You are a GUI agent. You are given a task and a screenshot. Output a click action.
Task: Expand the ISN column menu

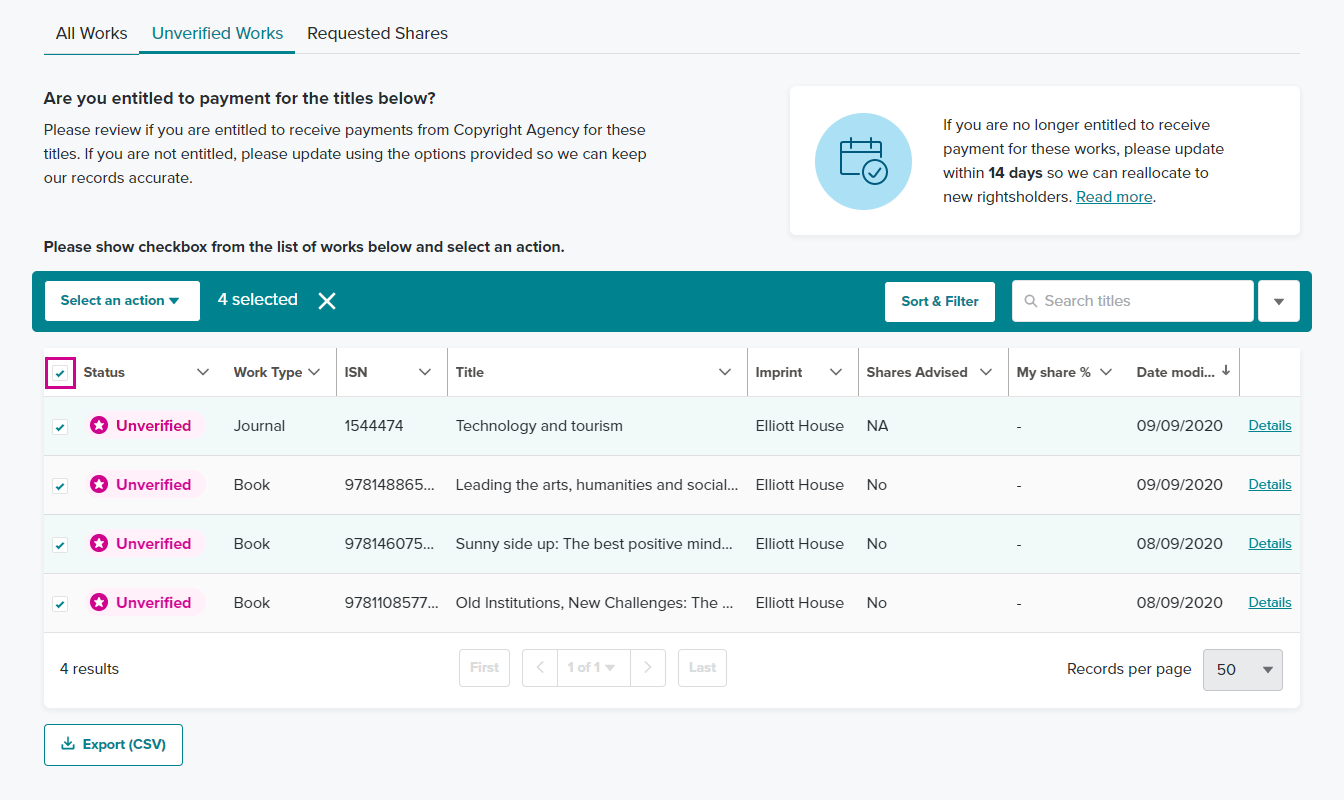425,372
